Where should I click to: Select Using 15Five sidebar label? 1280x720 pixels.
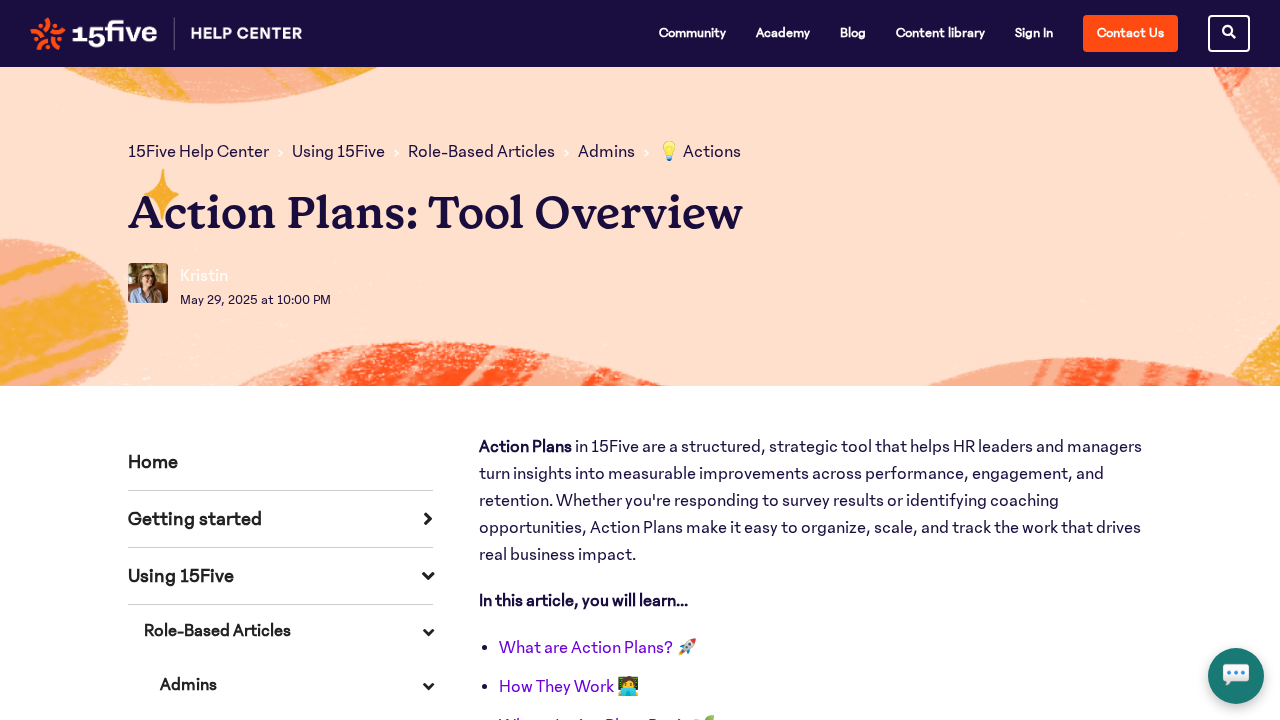tap(181, 576)
